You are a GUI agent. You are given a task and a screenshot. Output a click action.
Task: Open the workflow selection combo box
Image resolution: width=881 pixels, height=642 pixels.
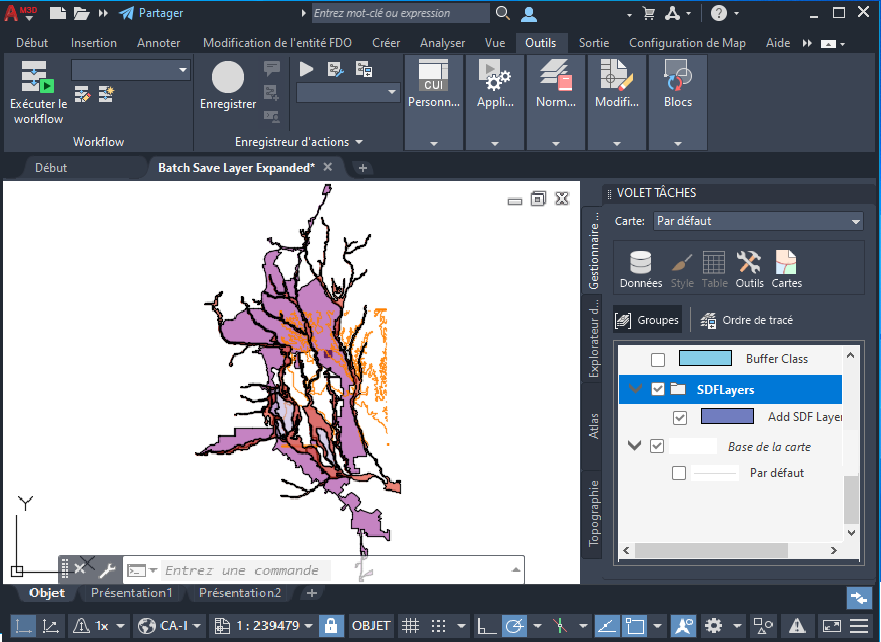point(130,70)
